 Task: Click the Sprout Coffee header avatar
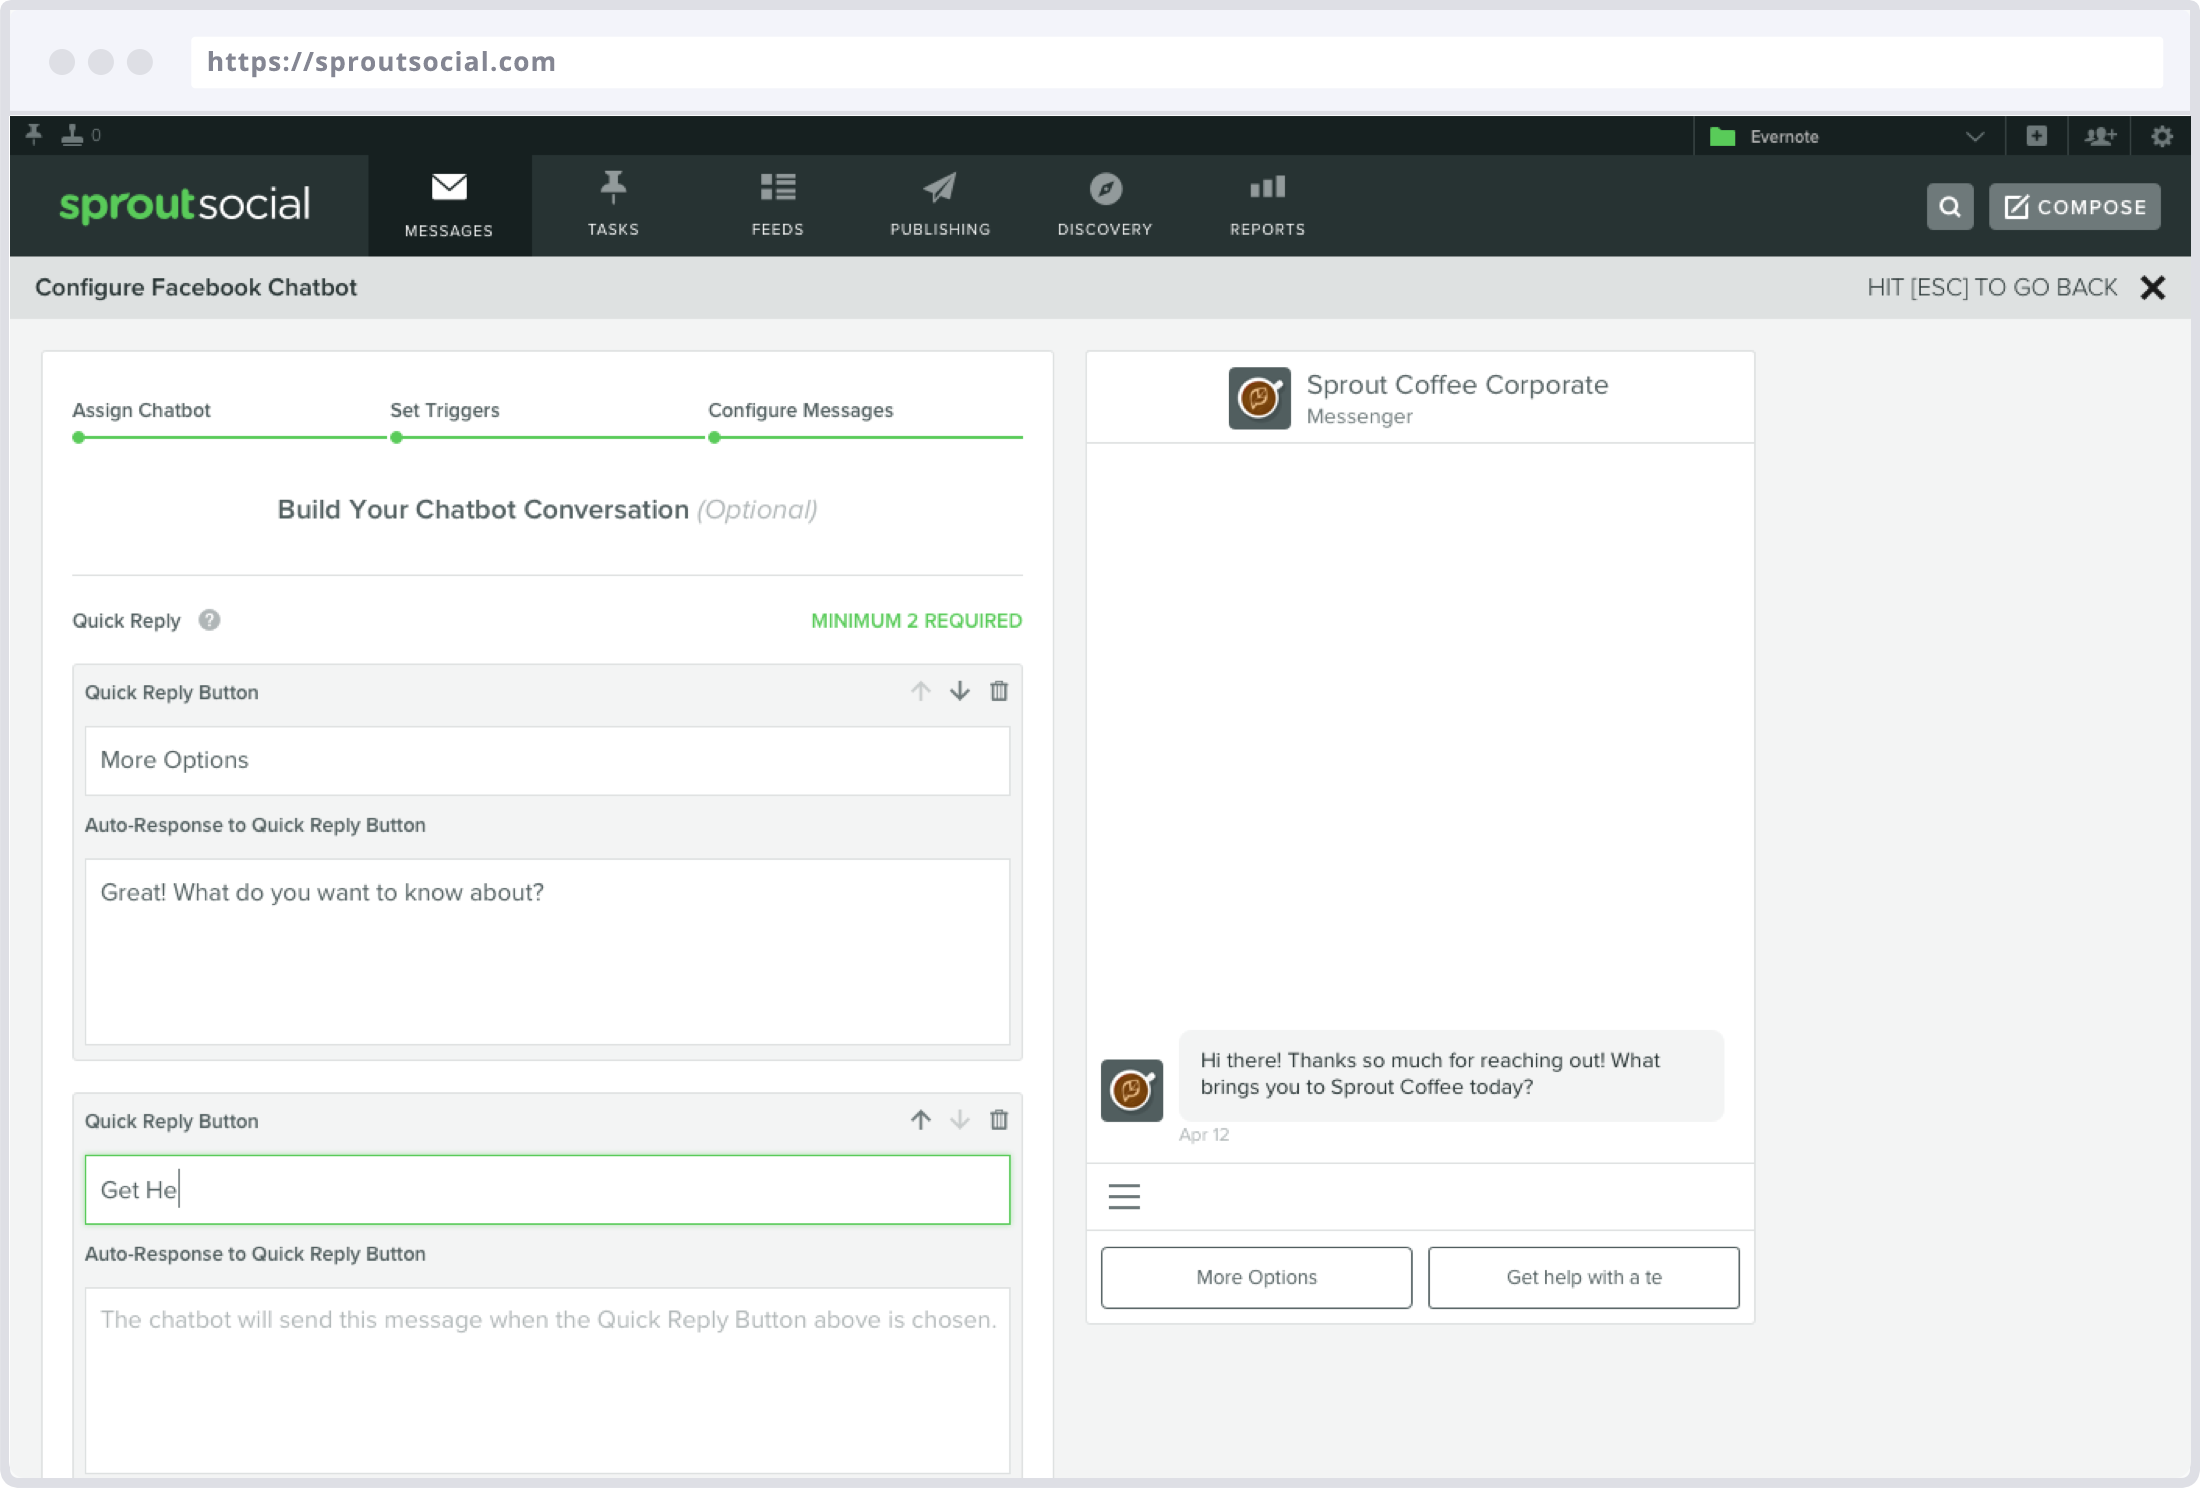tap(1259, 398)
